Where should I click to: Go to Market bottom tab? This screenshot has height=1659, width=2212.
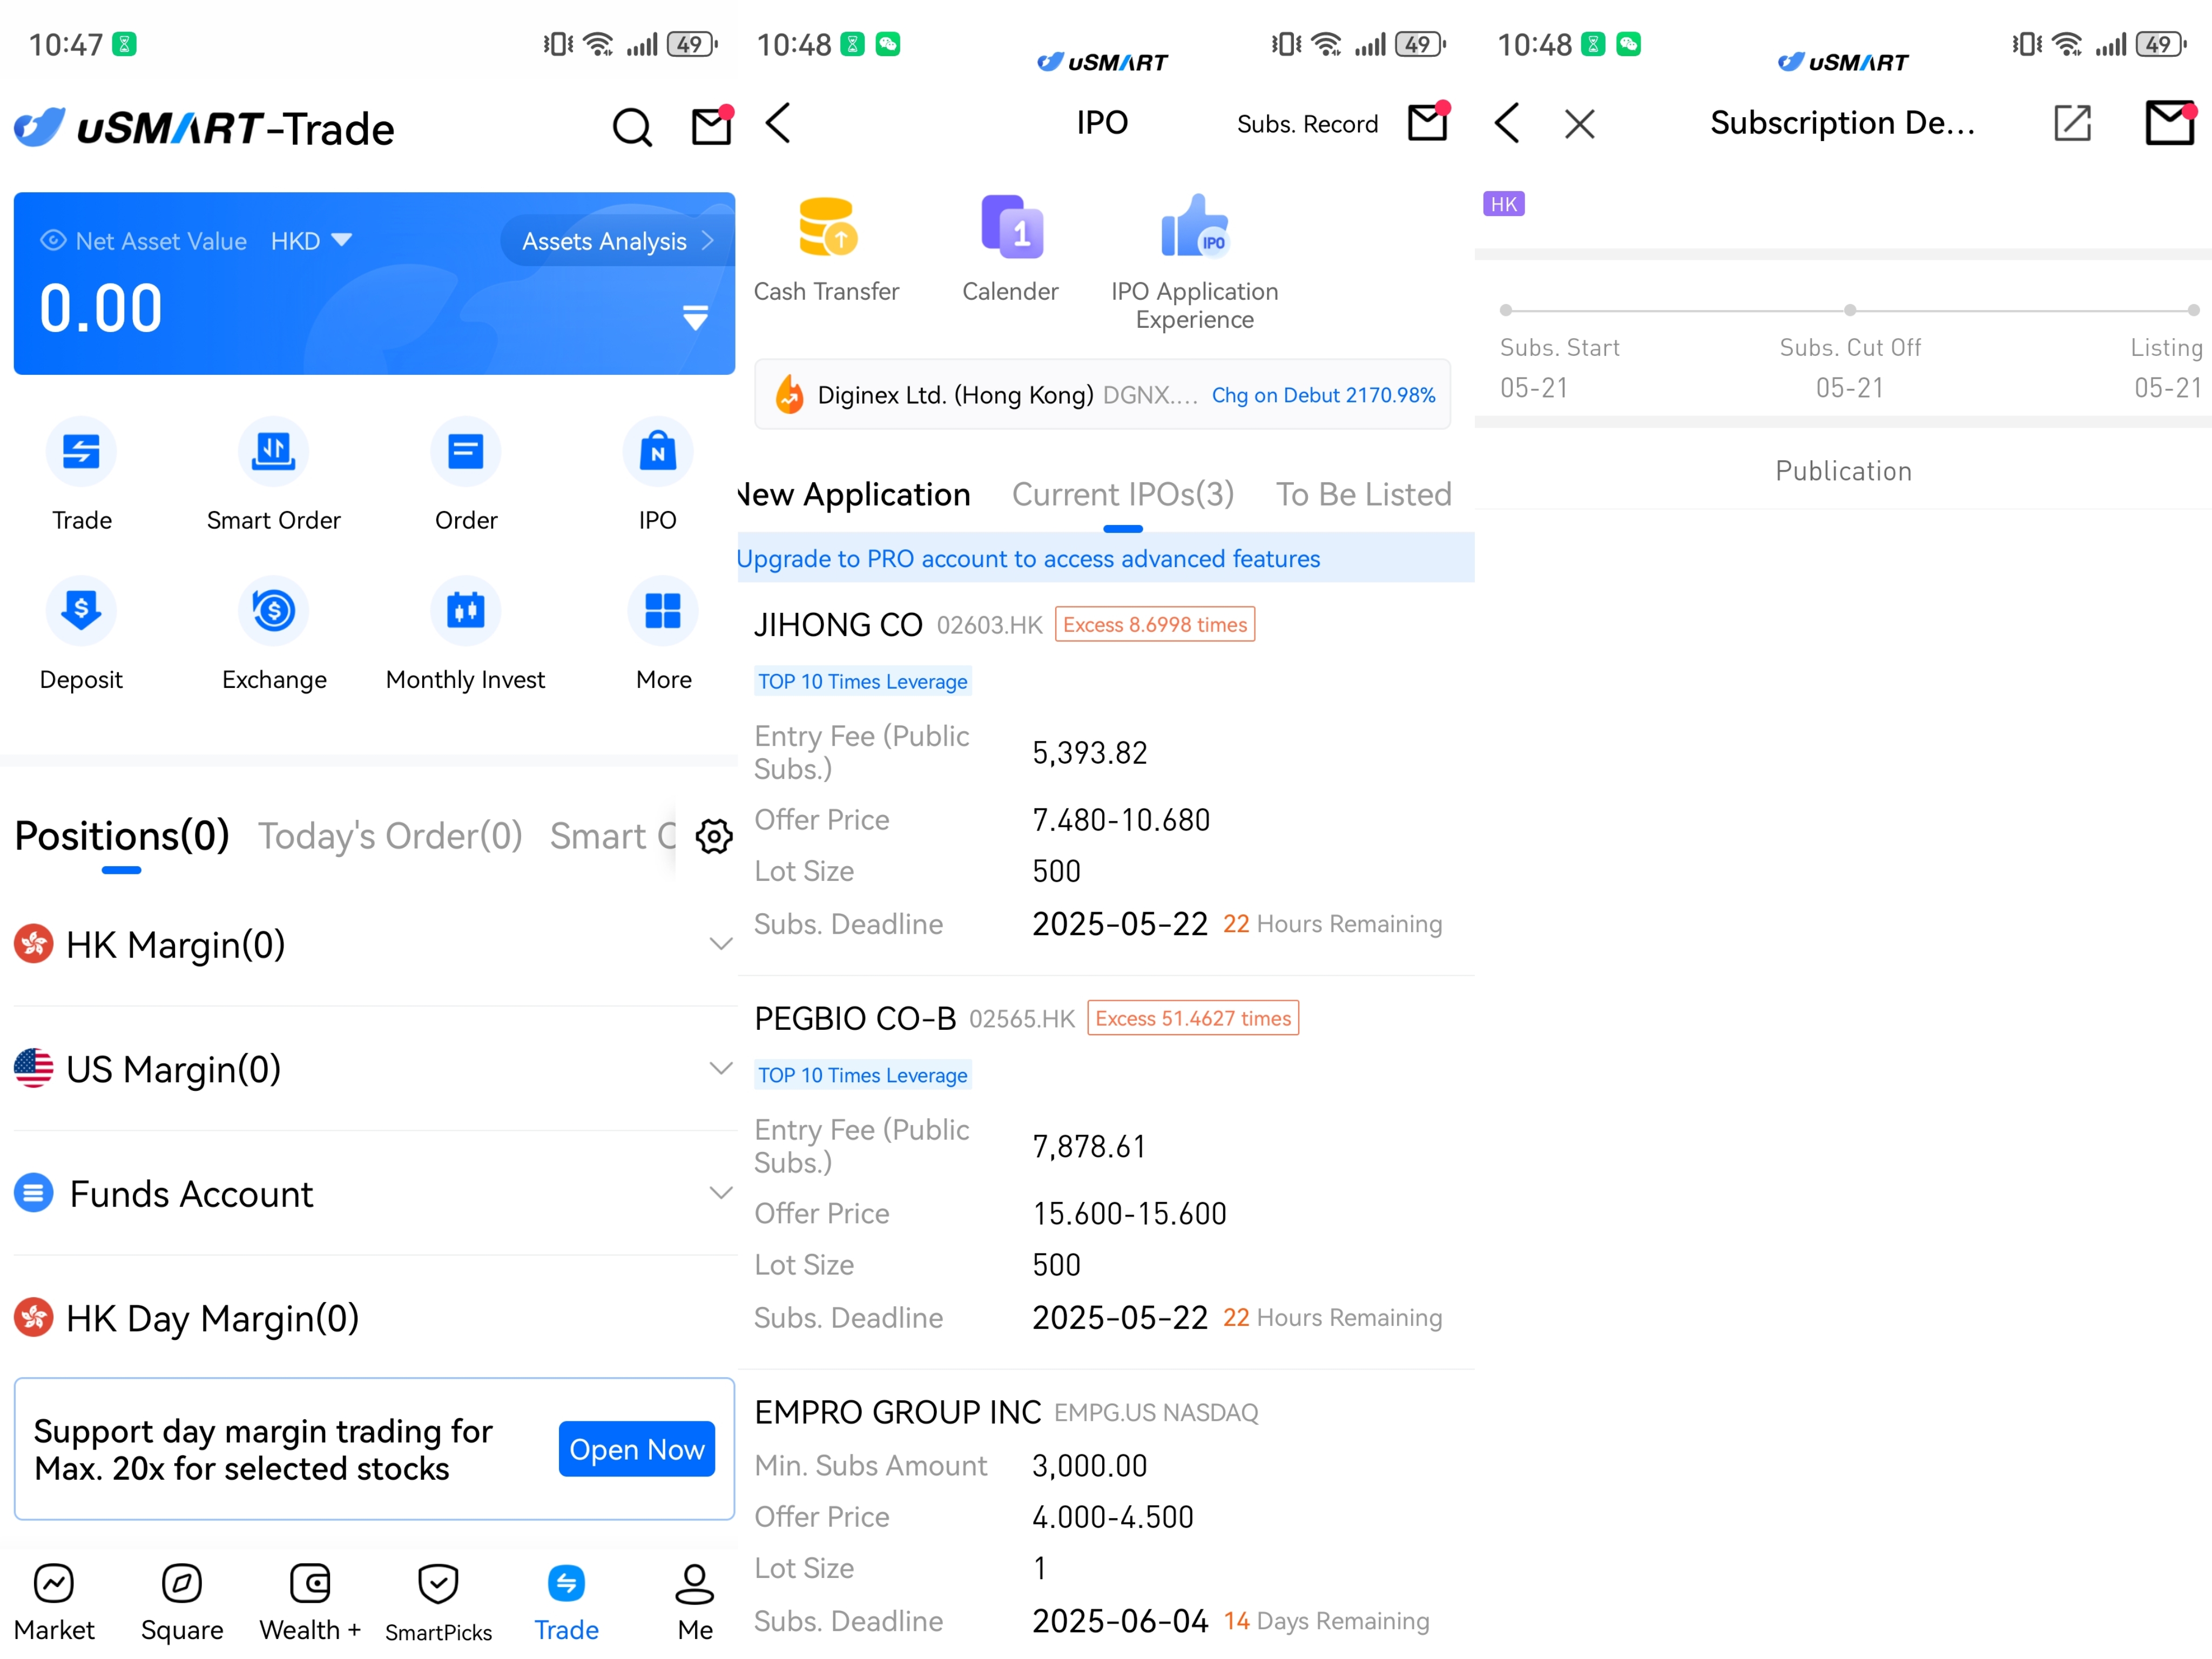[x=54, y=1602]
